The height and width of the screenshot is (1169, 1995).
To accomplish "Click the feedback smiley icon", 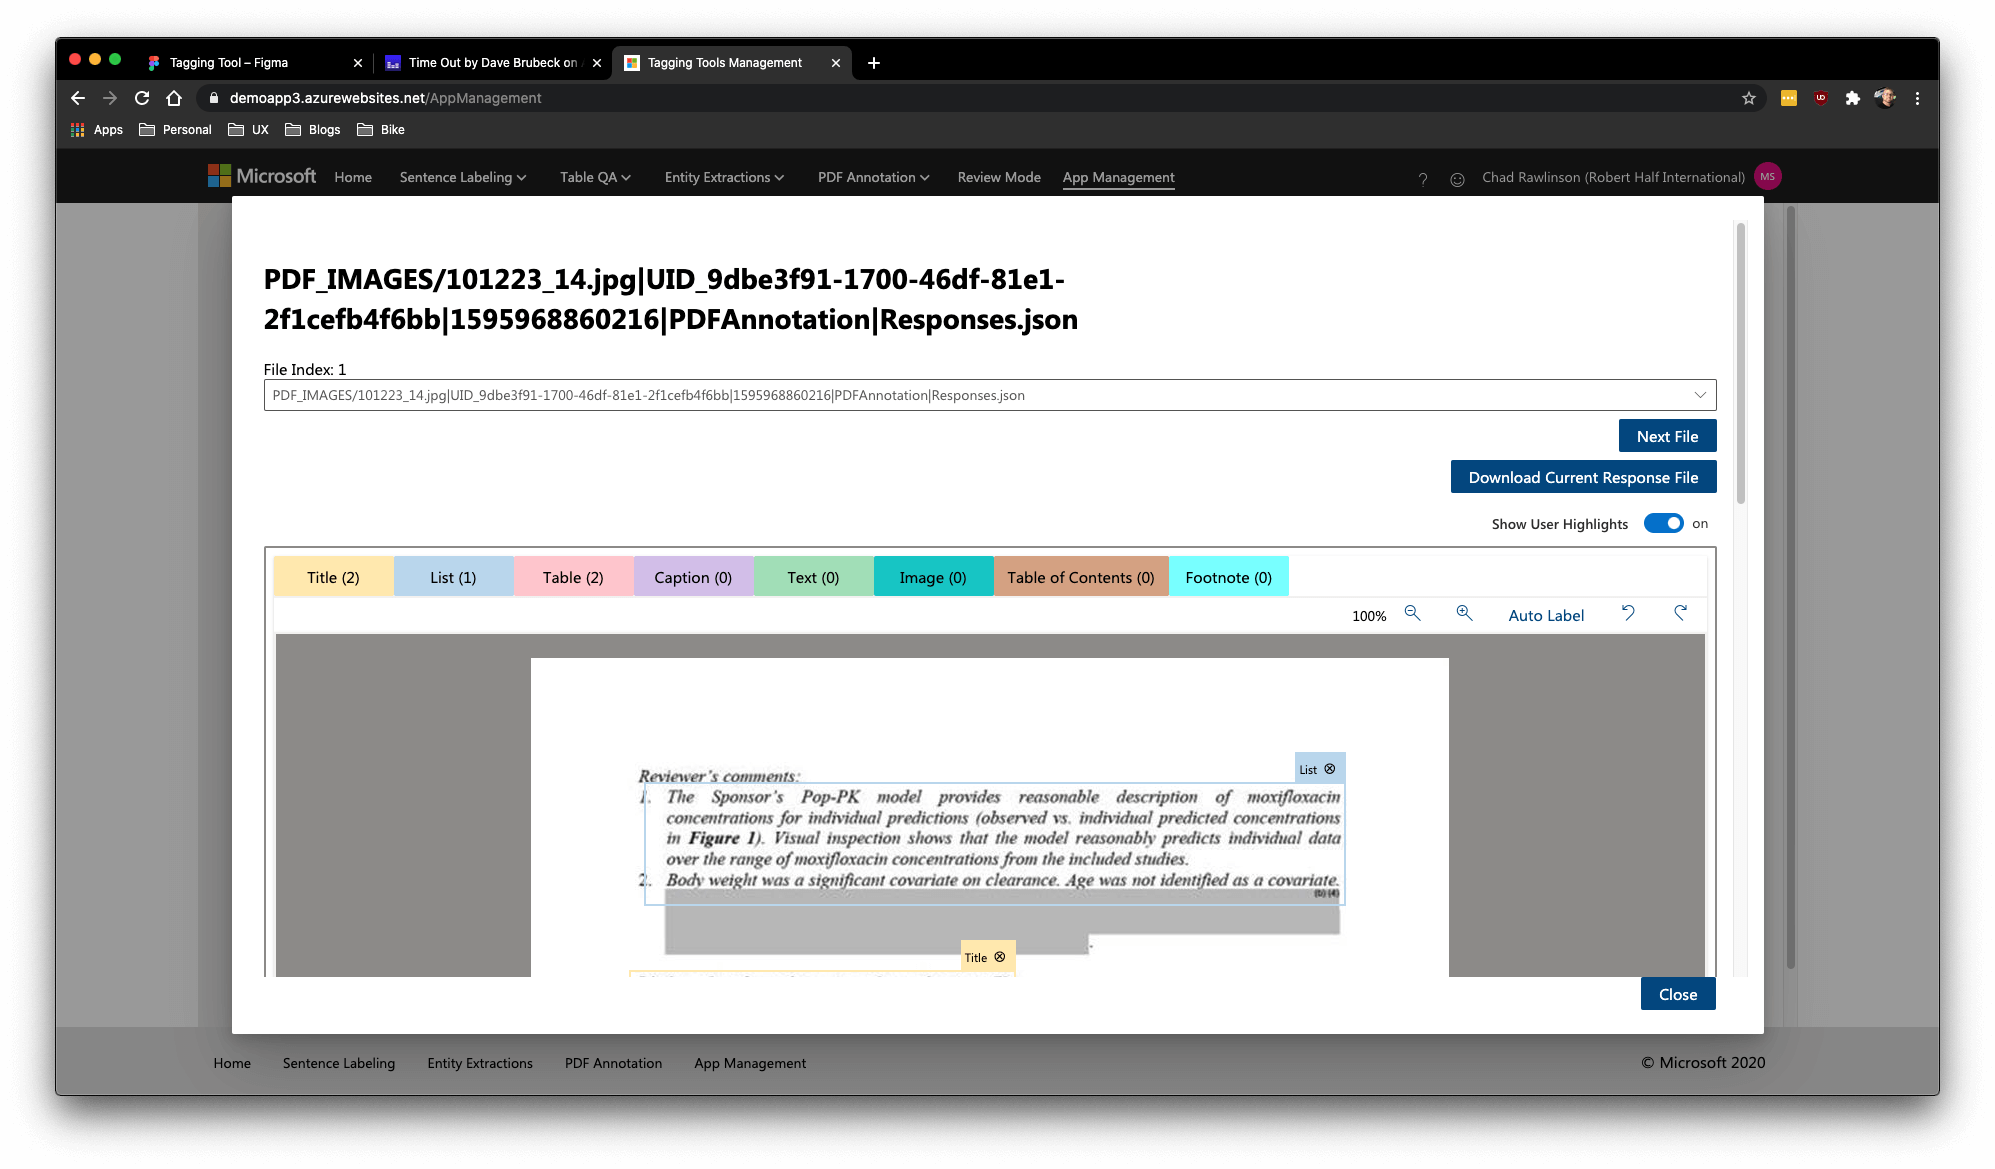I will click(x=1457, y=179).
